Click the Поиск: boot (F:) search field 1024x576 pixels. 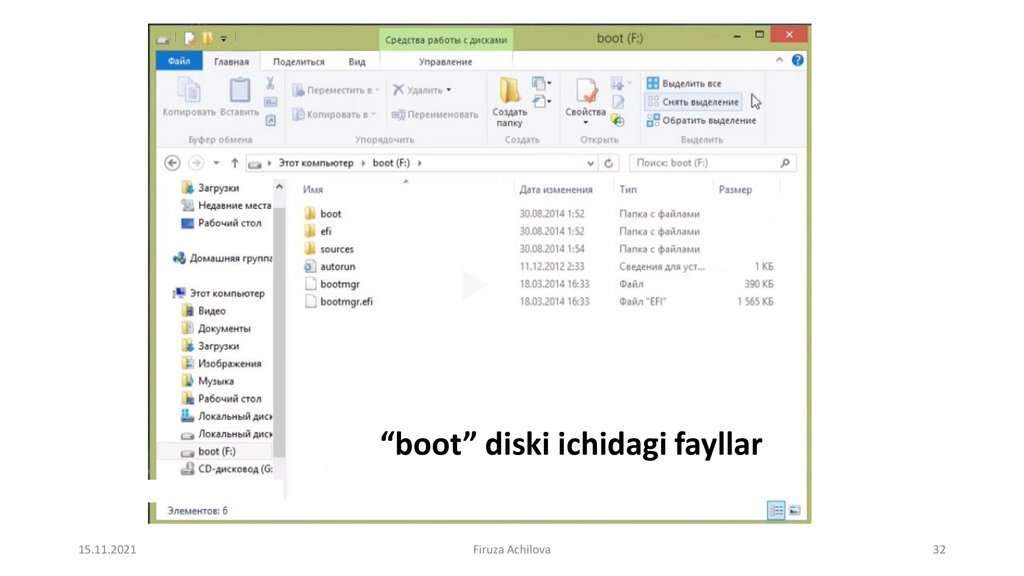pyautogui.click(x=712, y=163)
